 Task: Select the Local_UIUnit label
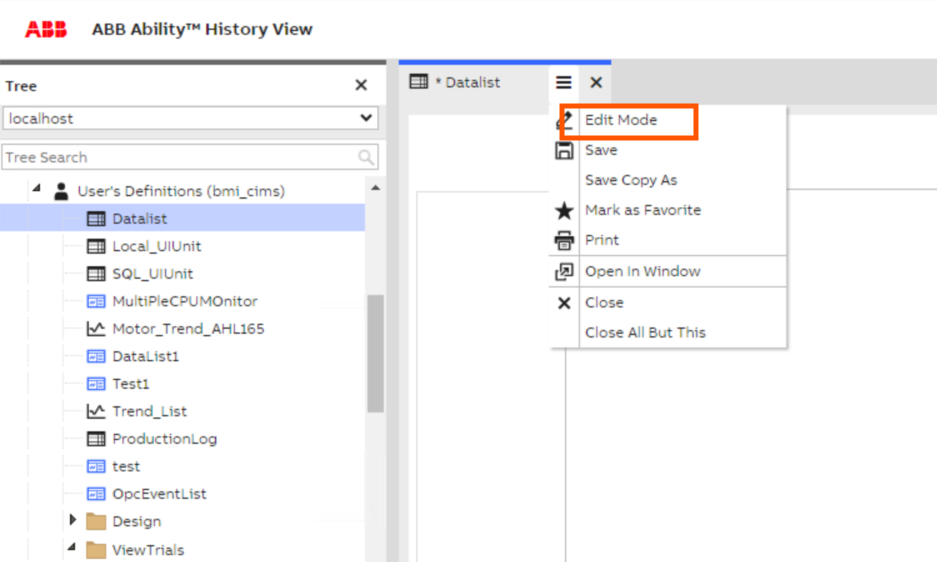(x=157, y=246)
